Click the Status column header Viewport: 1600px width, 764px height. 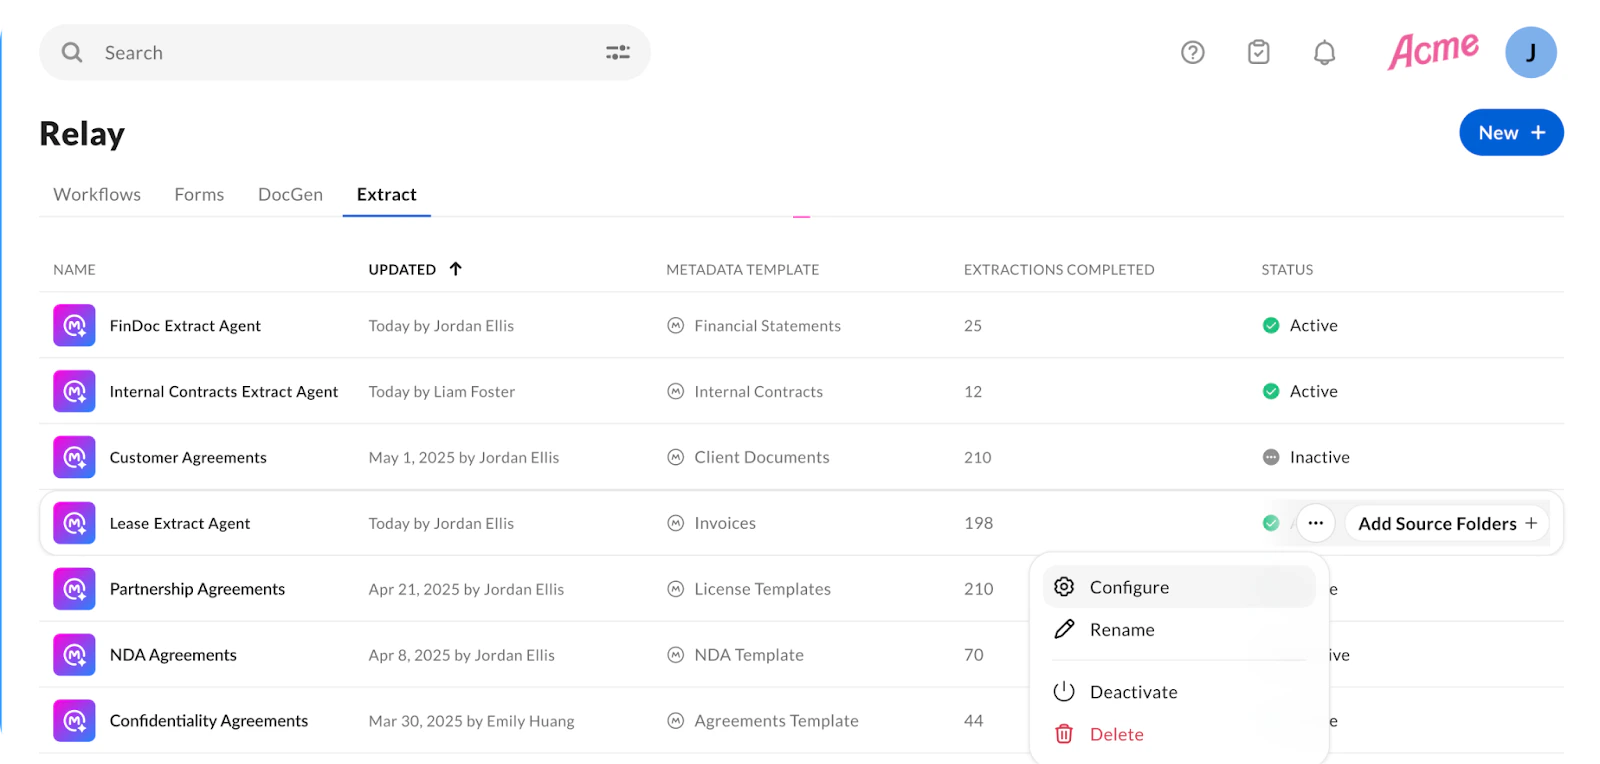coord(1287,270)
